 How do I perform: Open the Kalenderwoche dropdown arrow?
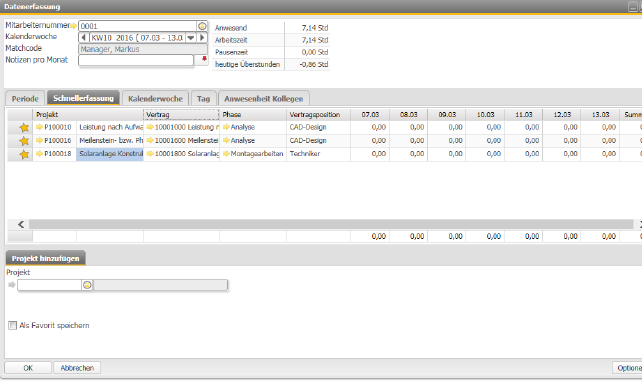click(x=191, y=38)
